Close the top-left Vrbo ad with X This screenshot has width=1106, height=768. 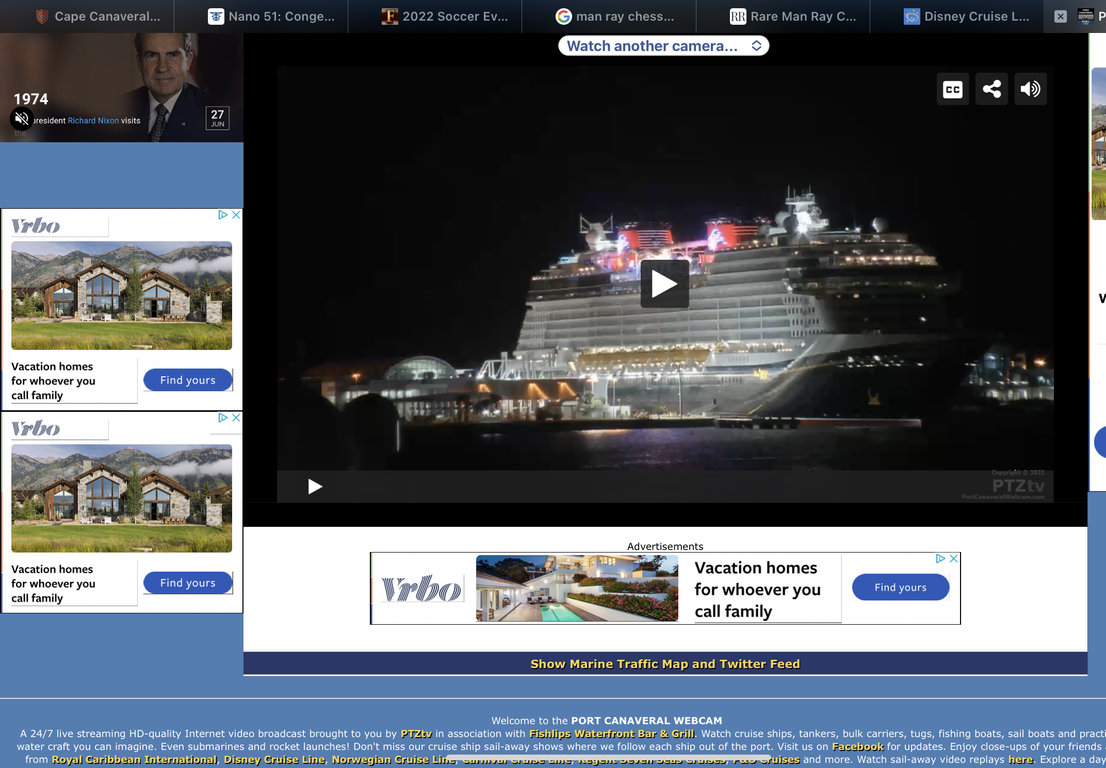236,215
